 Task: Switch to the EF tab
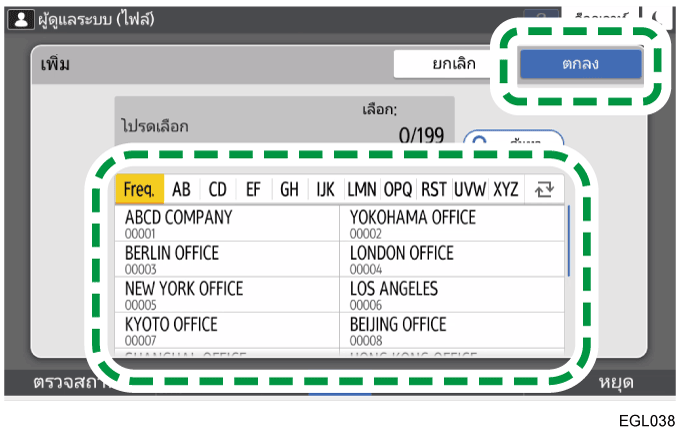point(253,189)
